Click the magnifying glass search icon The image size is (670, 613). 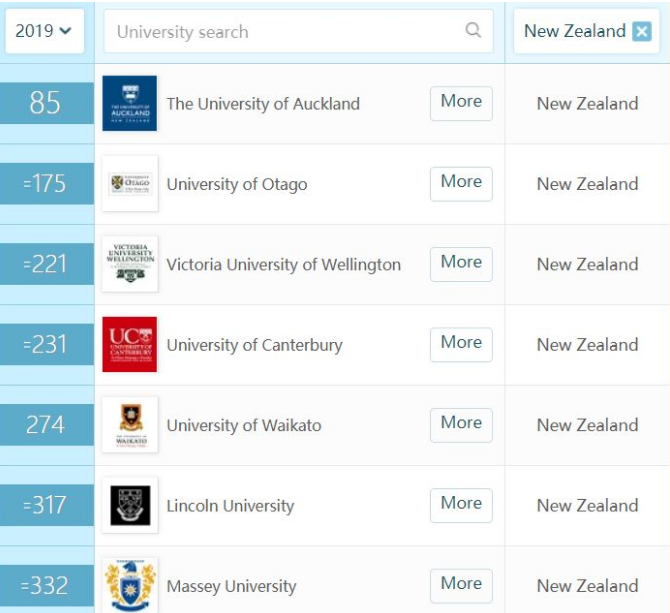(473, 31)
